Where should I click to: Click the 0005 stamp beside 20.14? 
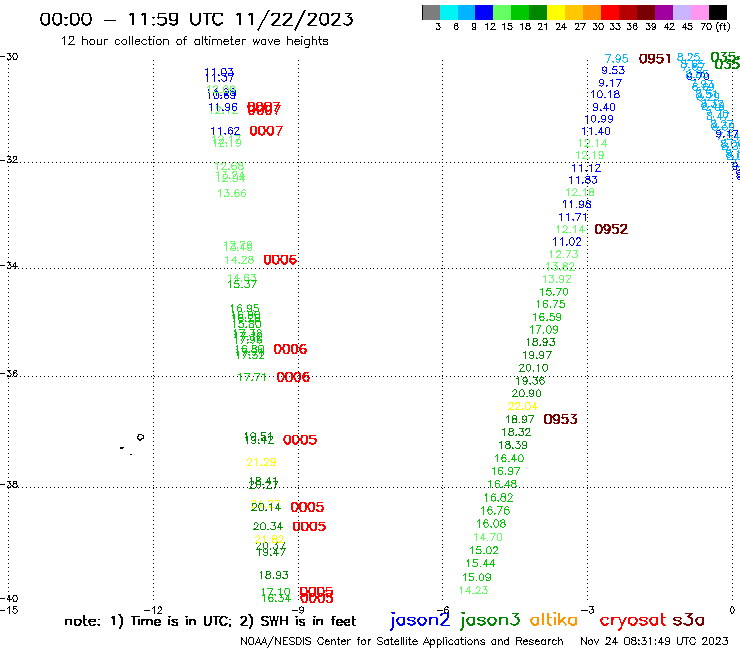307,507
